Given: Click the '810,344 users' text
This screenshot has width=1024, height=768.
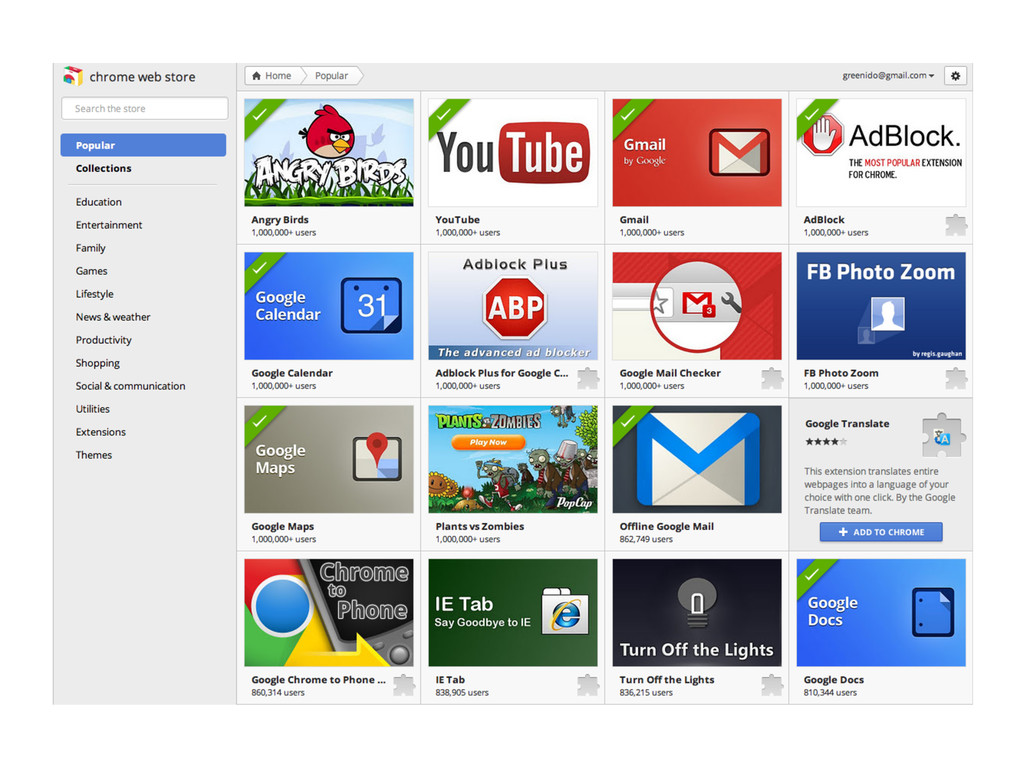Looking at the screenshot, I should pyautogui.click(x=830, y=693).
